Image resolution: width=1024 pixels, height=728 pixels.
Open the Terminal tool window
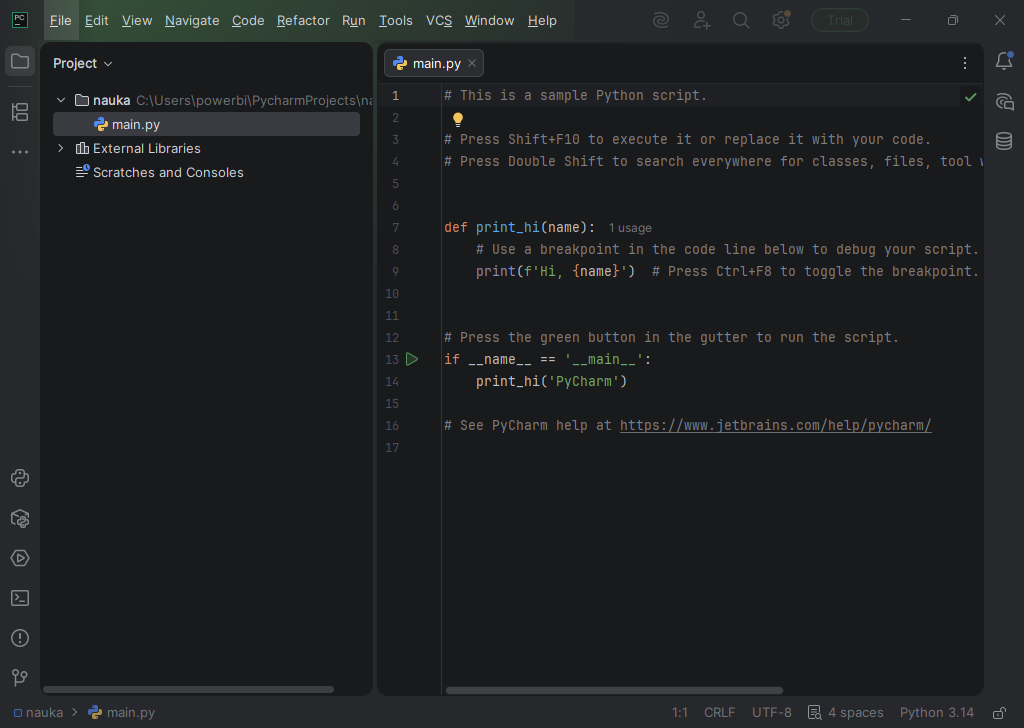[x=20, y=598]
